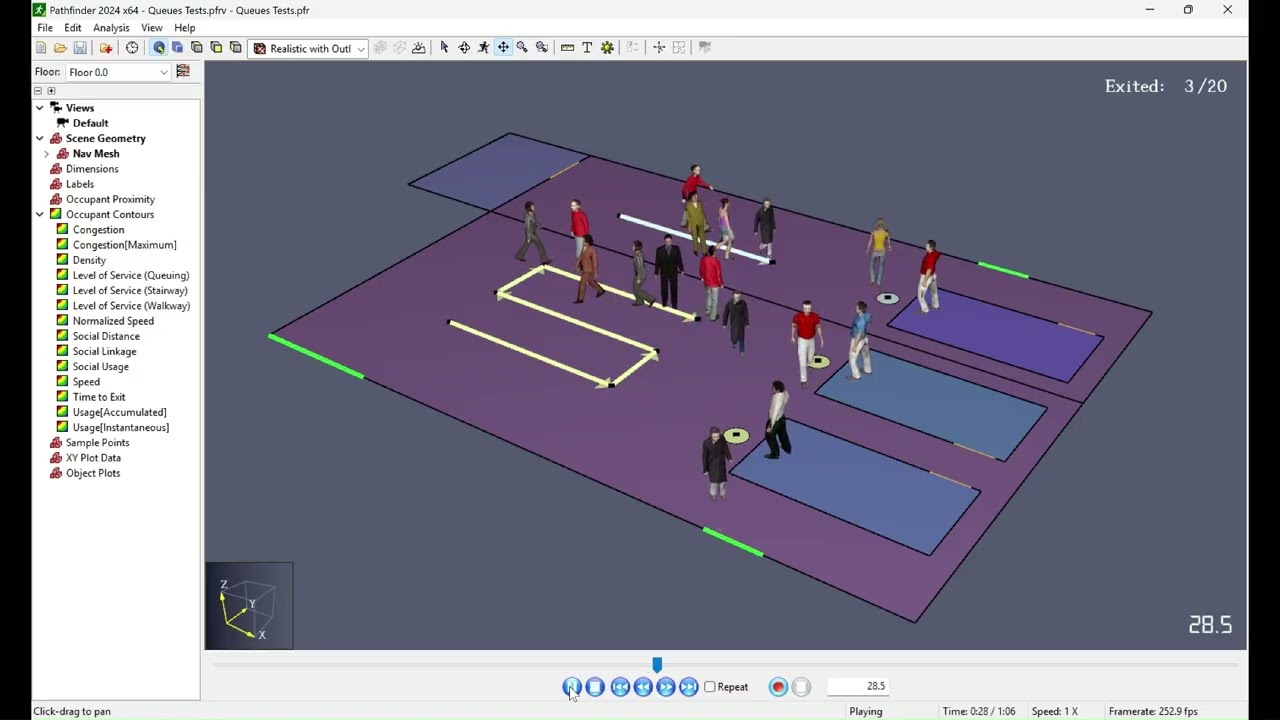Screen dimensions: 1280x720
Task: Enable the Repeat checkbox
Action: (x=710, y=687)
